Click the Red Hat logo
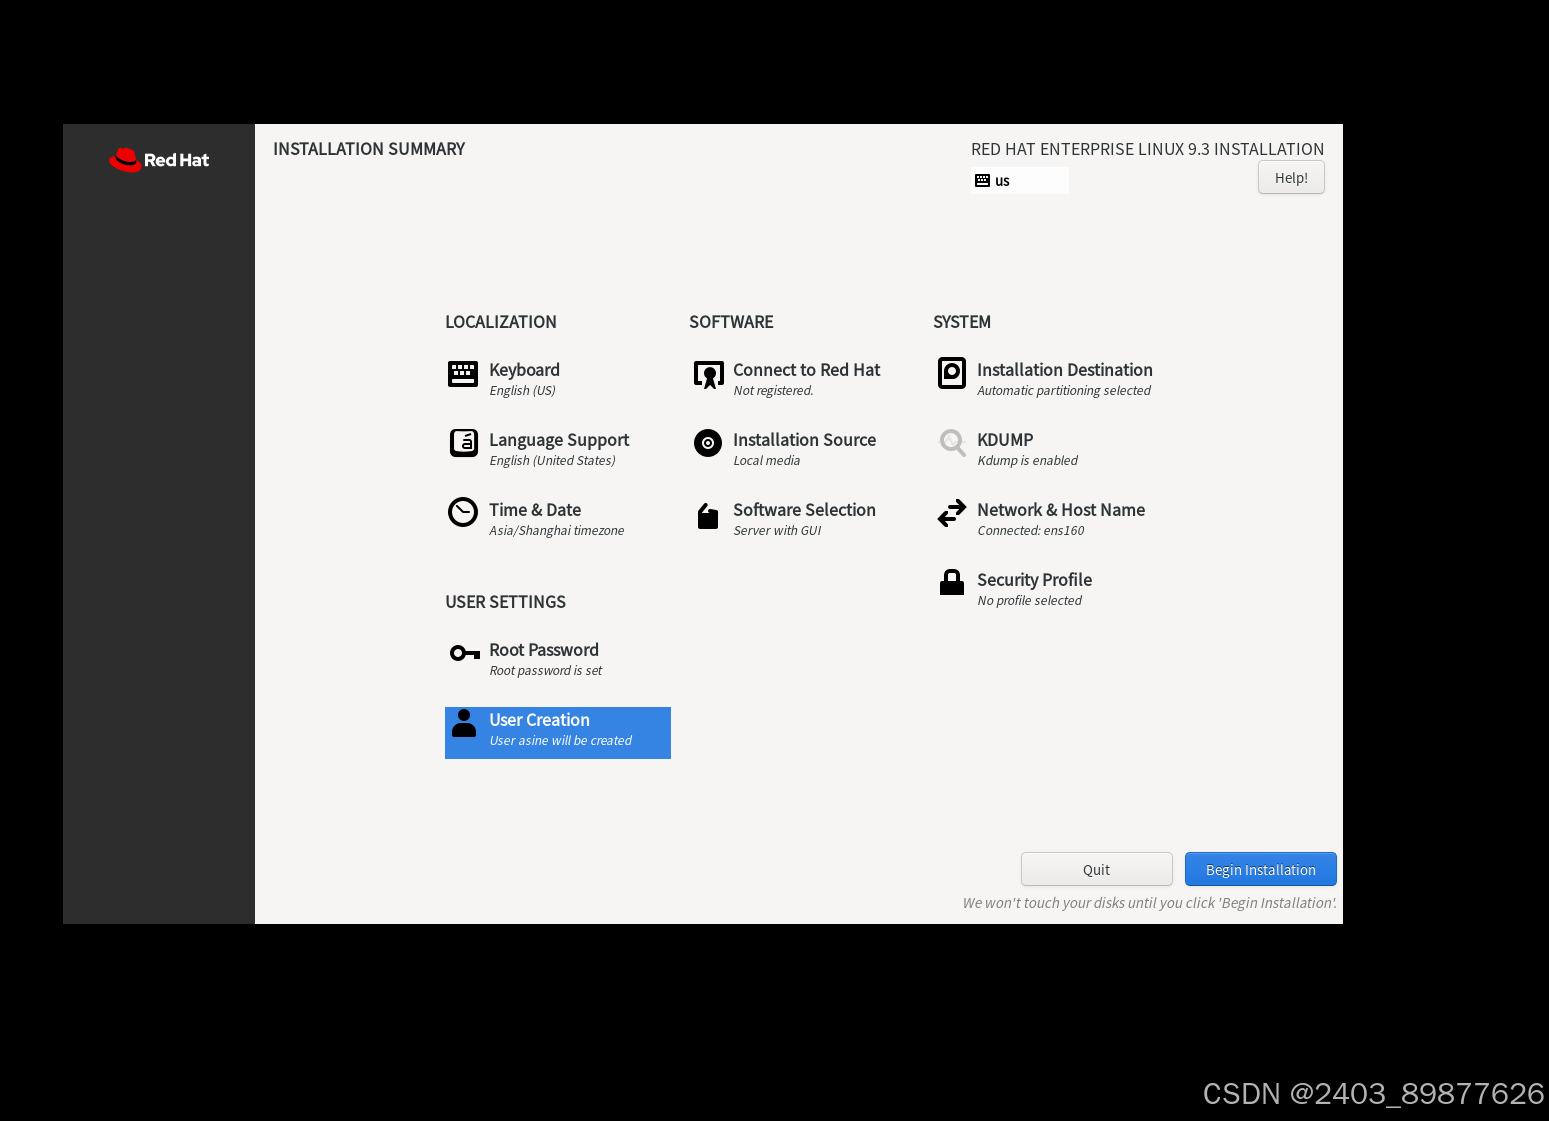 click(x=159, y=160)
